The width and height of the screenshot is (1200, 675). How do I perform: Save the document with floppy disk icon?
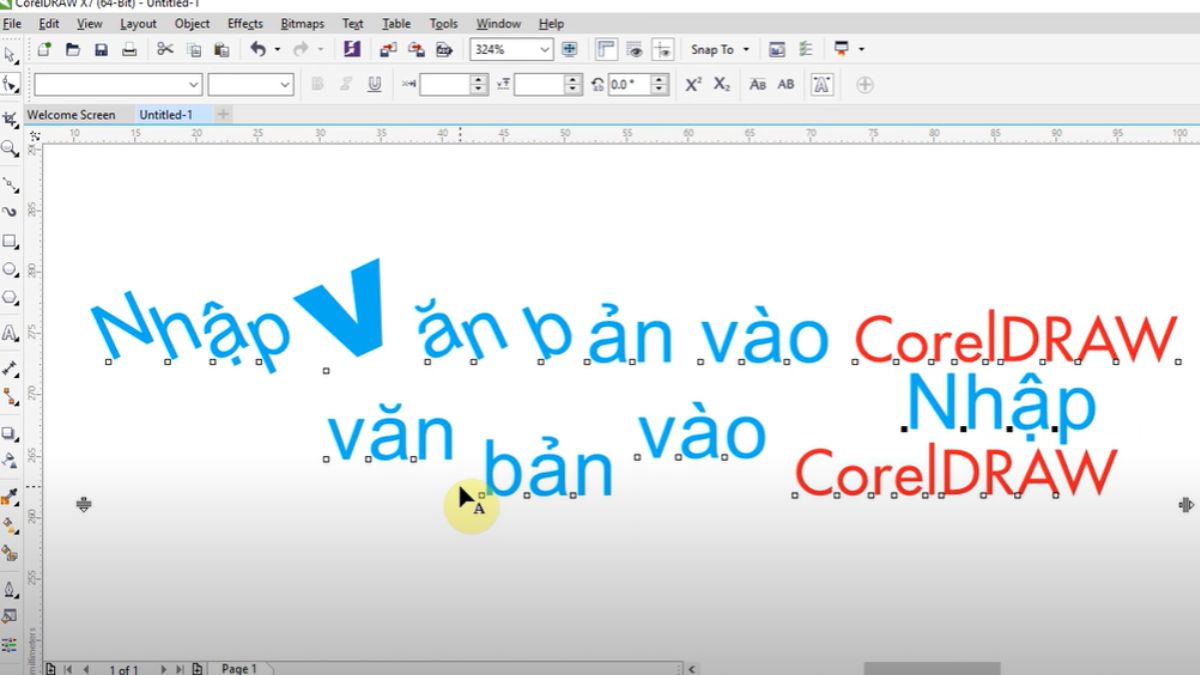101,49
